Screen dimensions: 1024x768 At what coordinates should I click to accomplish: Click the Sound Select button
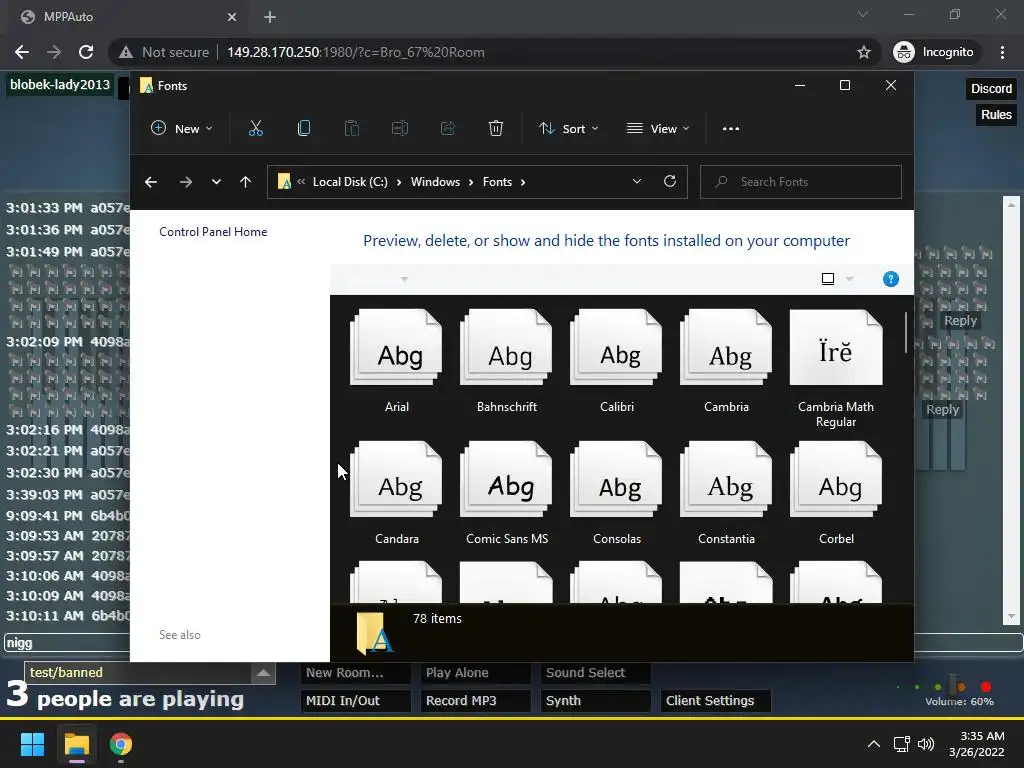(596, 673)
